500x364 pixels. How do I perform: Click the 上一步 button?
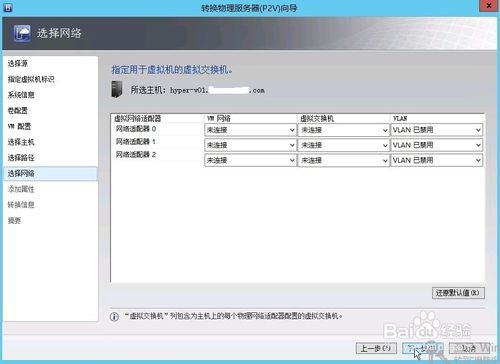click(x=376, y=348)
